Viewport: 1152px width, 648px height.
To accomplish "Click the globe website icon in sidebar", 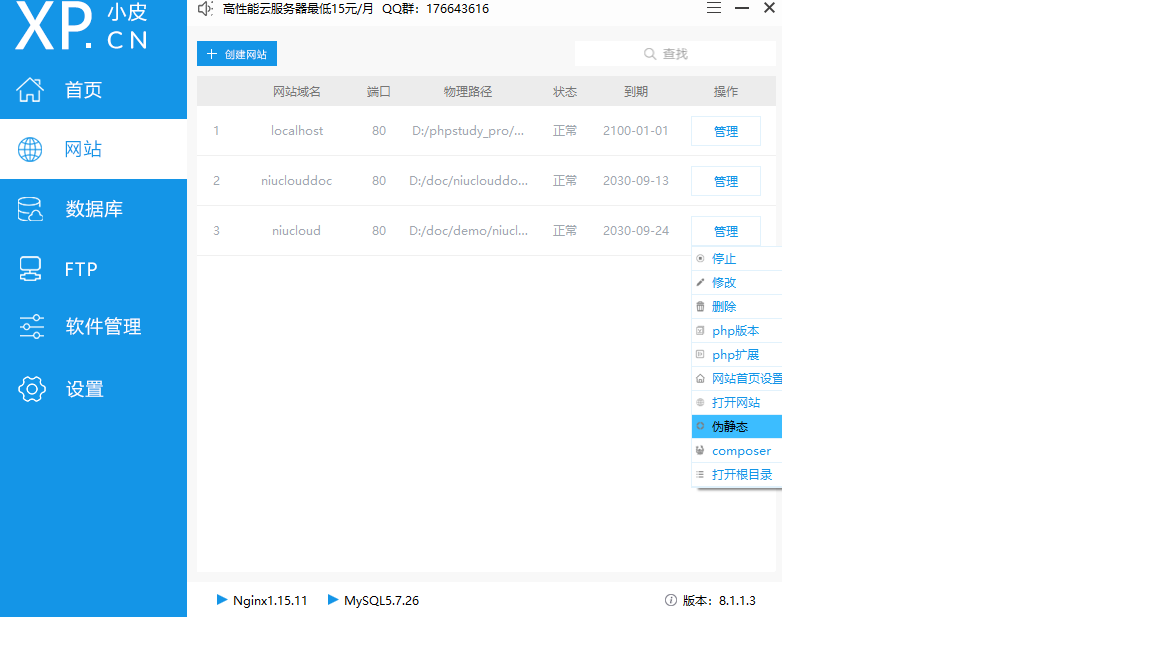I will point(31,150).
